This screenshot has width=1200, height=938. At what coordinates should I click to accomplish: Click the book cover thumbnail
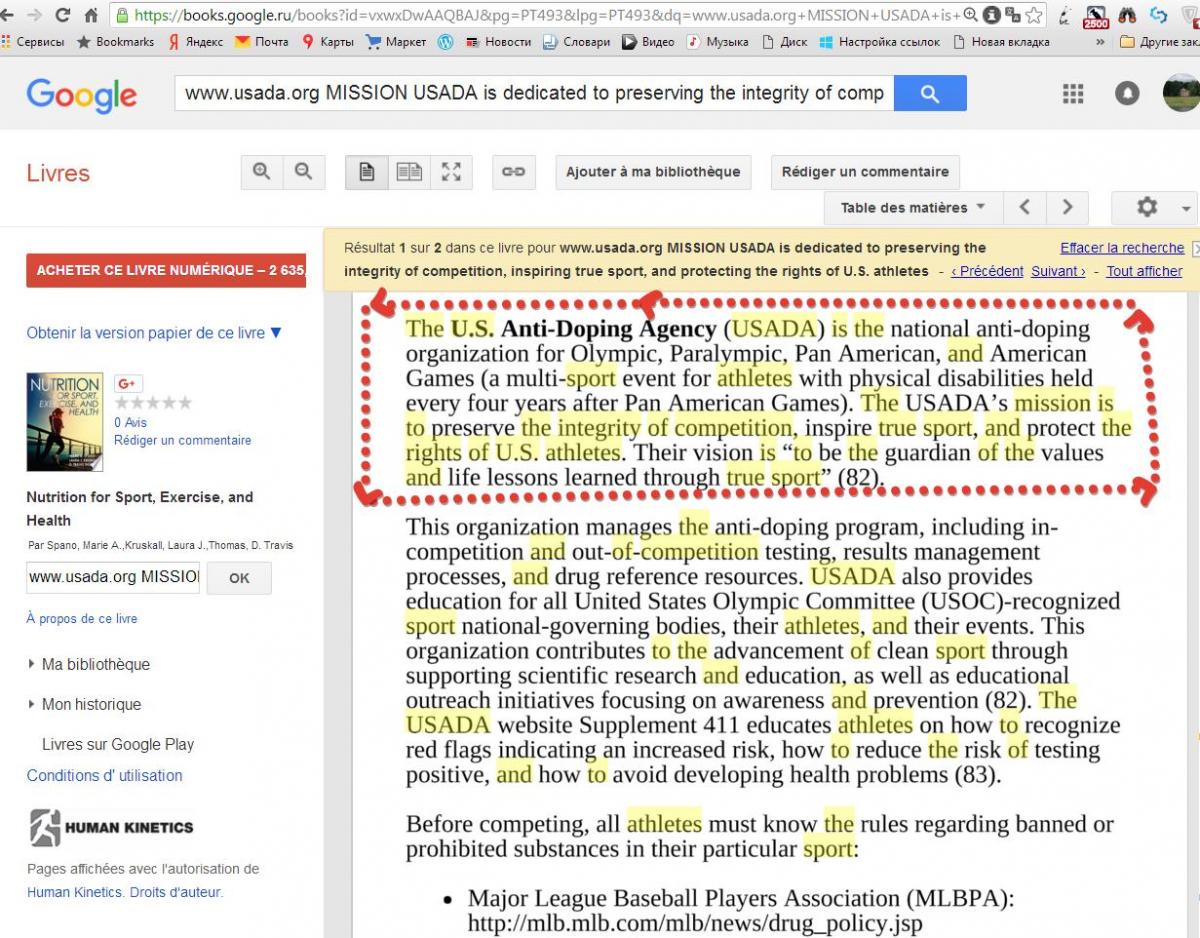[x=65, y=423]
